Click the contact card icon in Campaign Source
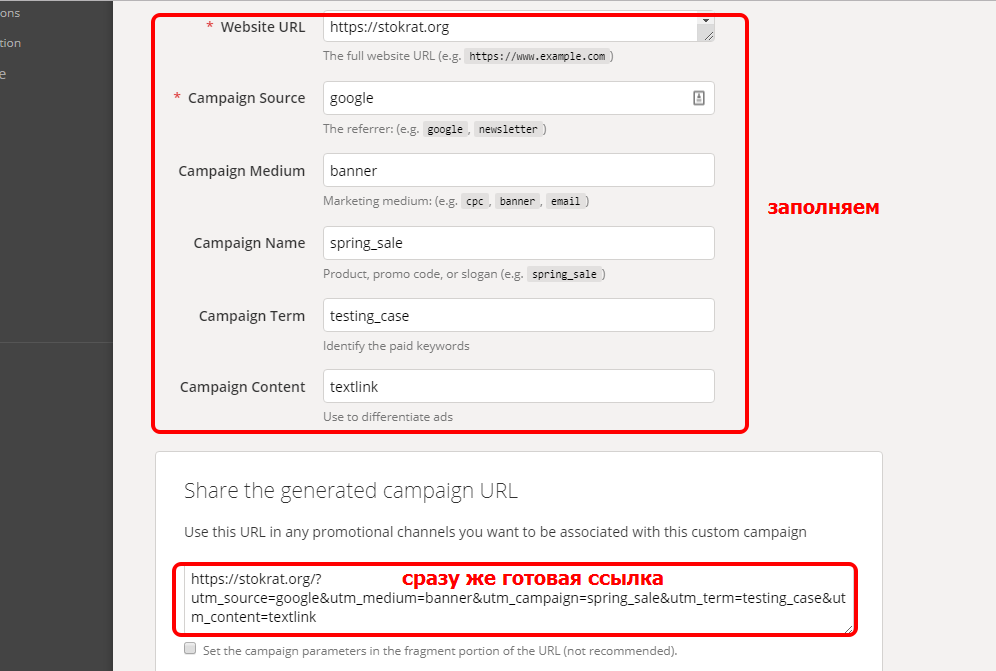The width and height of the screenshot is (996, 671). [699, 98]
